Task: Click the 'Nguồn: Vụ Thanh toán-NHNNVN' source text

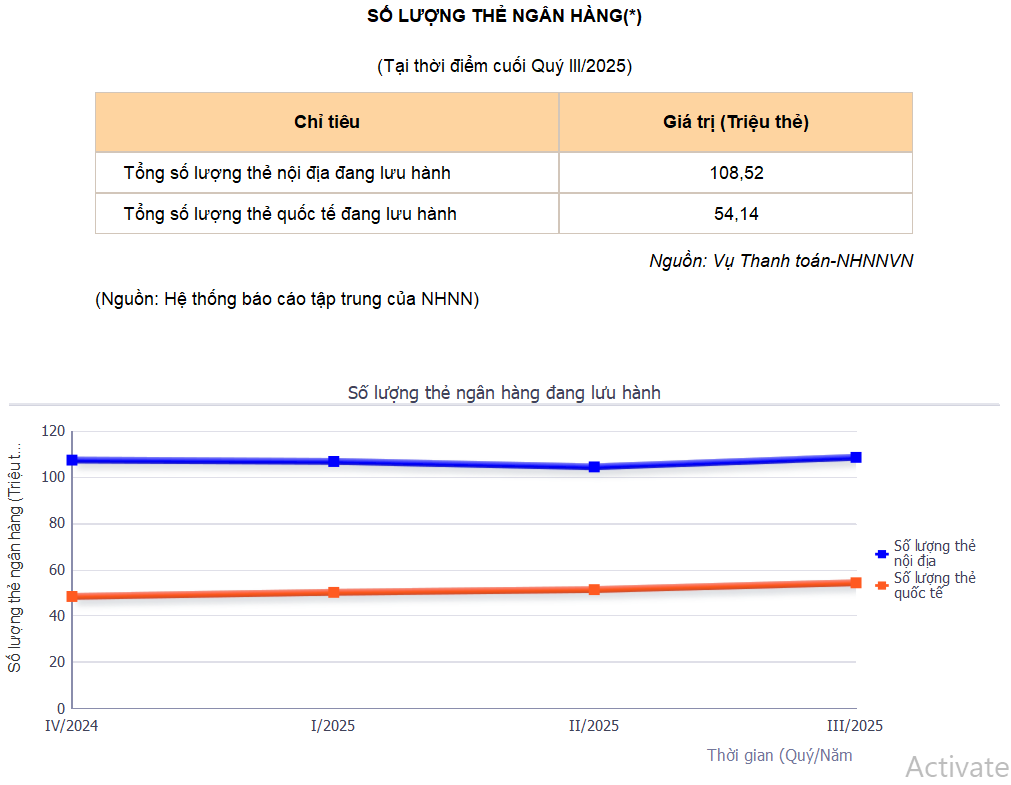Action: tap(781, 261)
